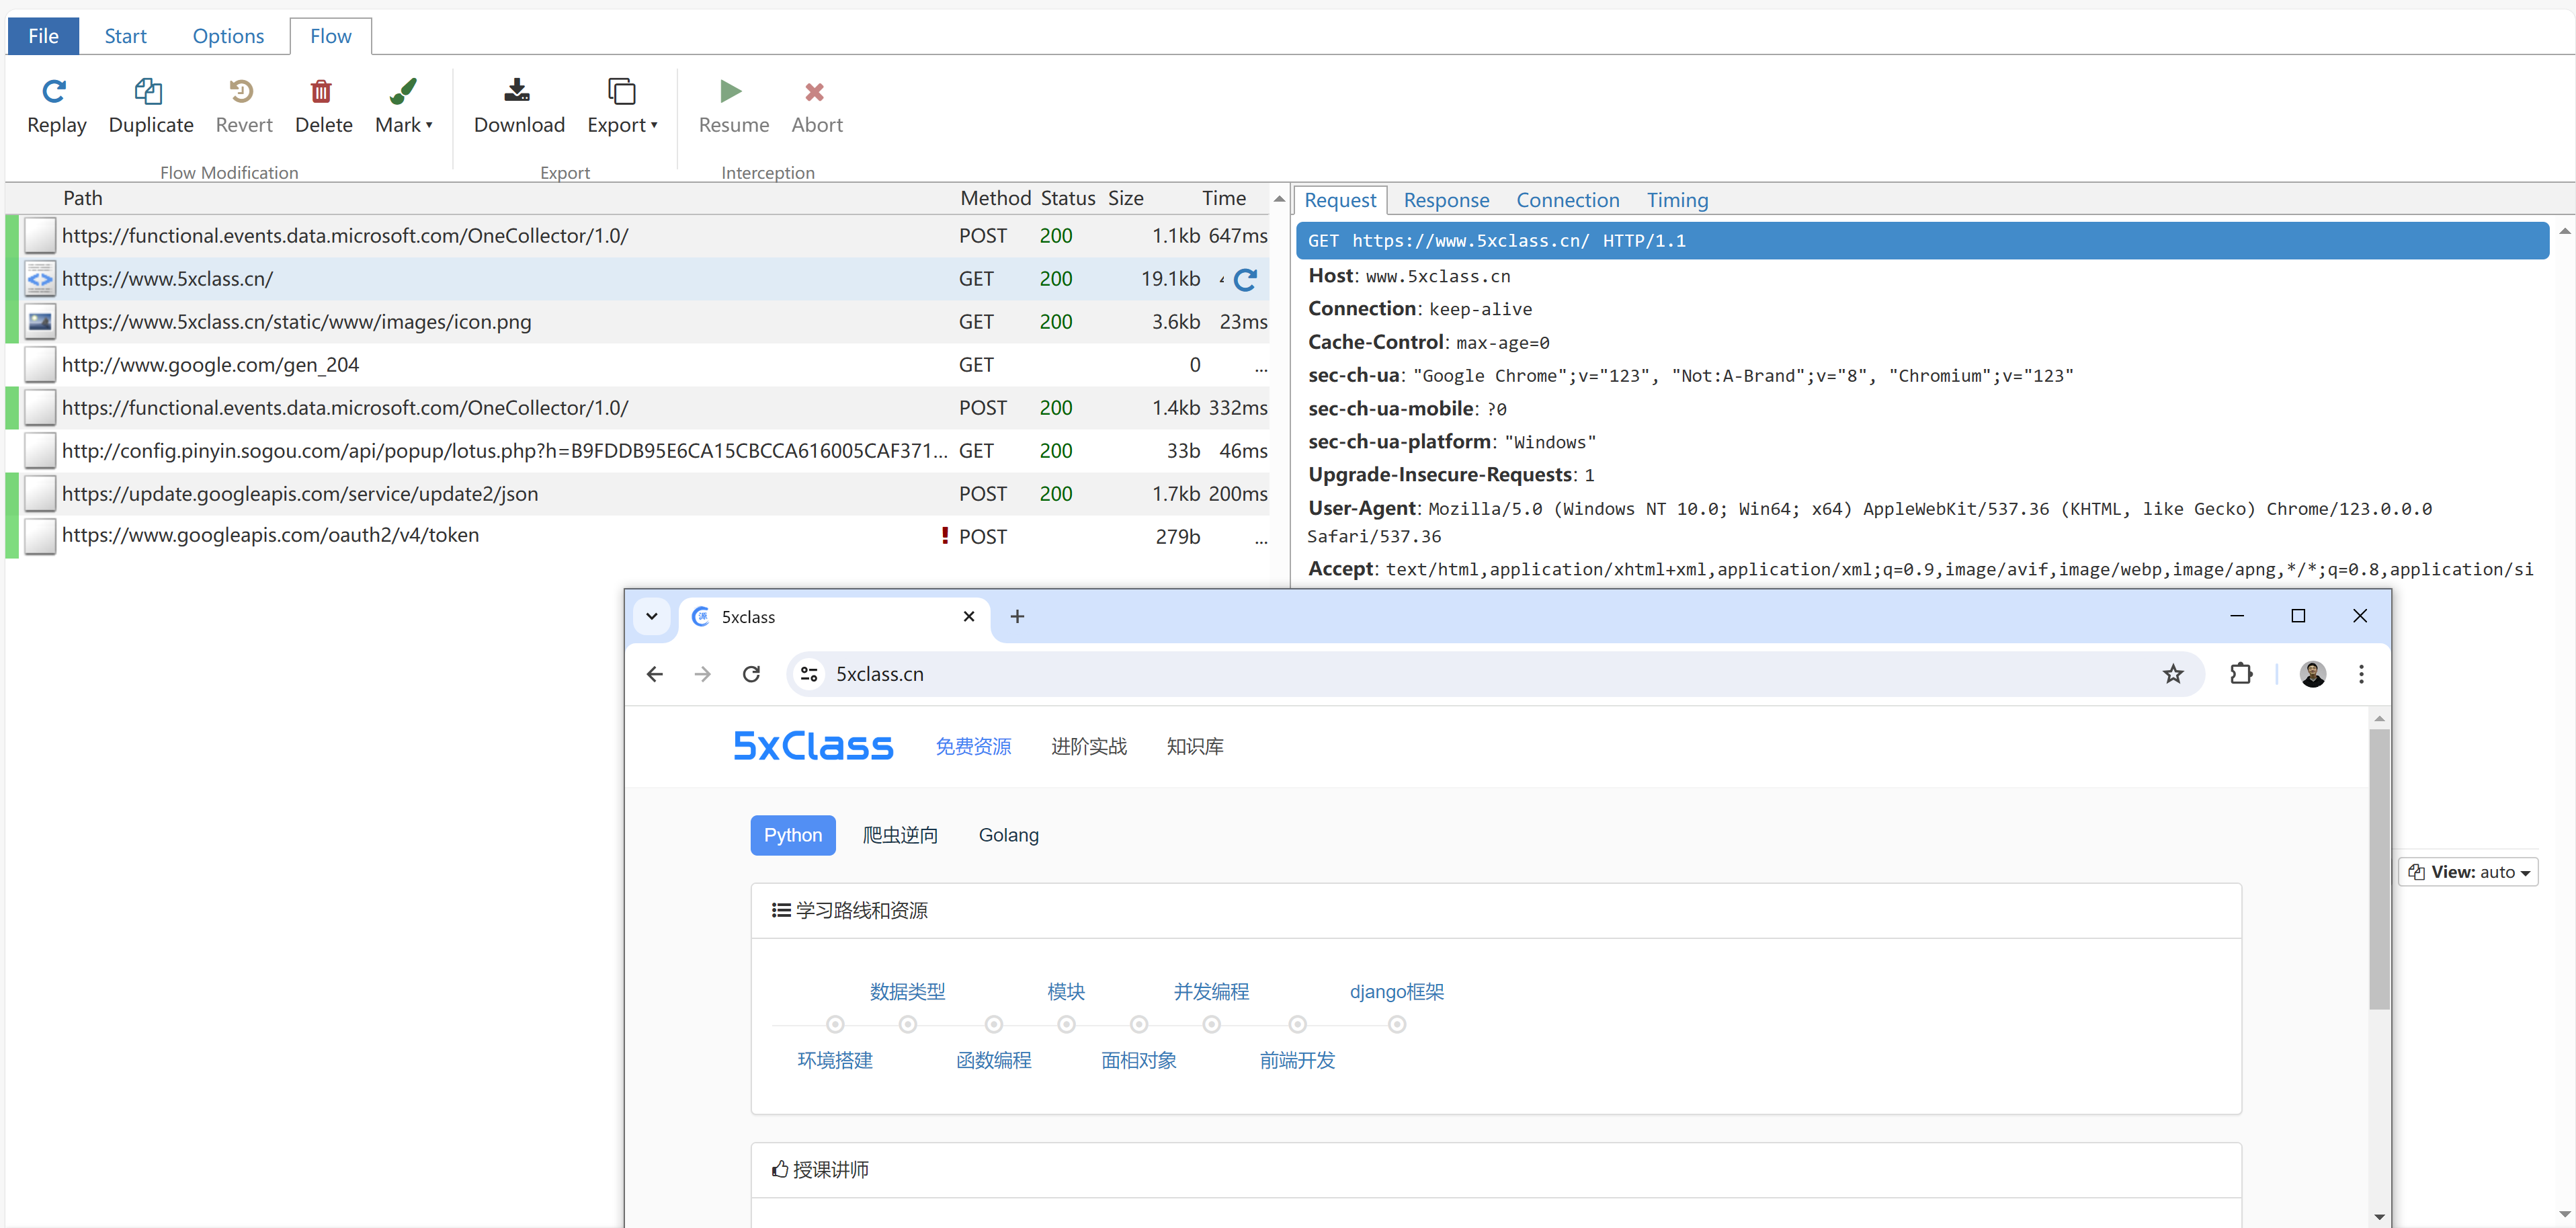Close the 5xclass Chrome tab
The width and height of the screenshot is (2576, 1228).
click(968, 616)
